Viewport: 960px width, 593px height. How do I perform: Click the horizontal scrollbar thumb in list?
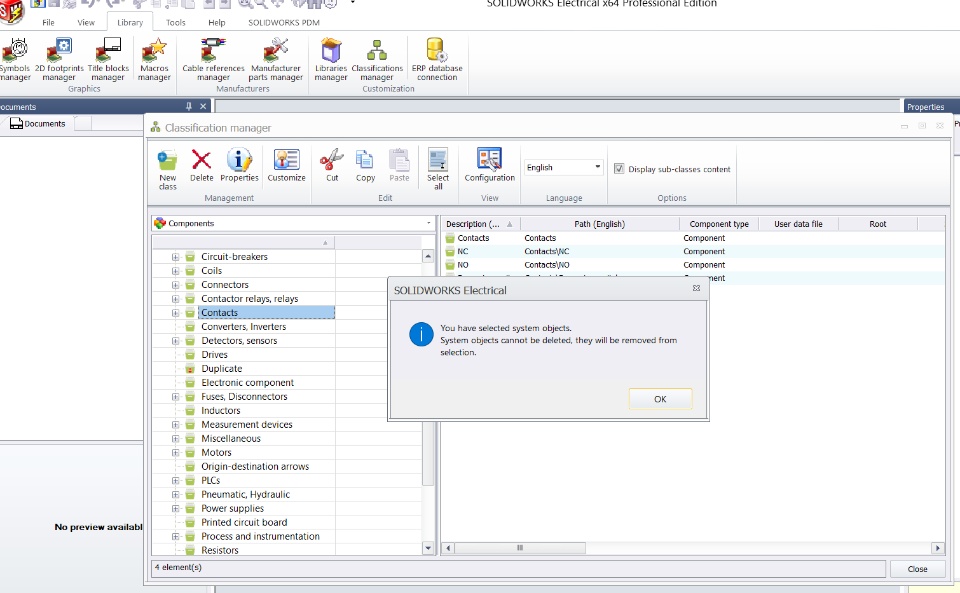tap(520, 548)
